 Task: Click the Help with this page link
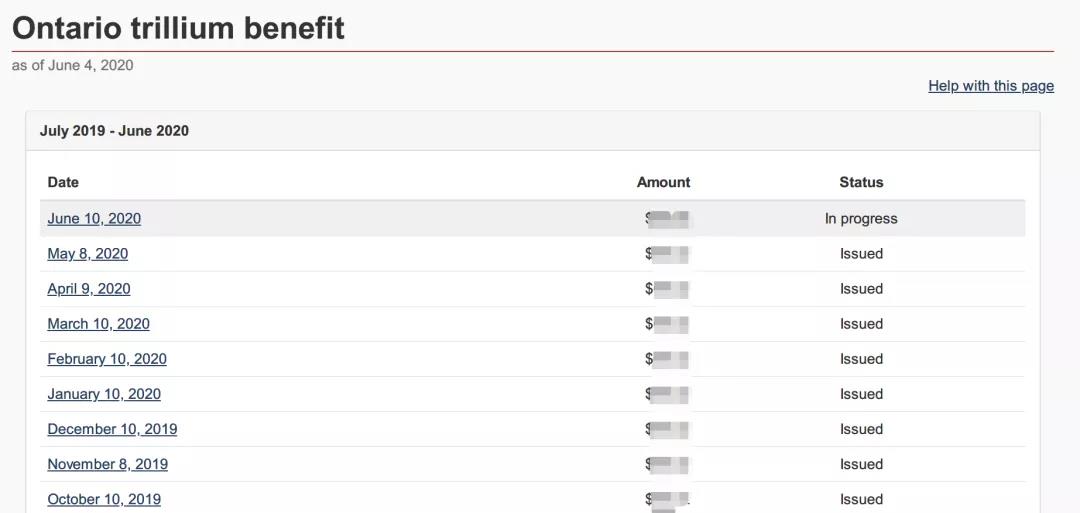pyautogui.click(x=990, y=86)
